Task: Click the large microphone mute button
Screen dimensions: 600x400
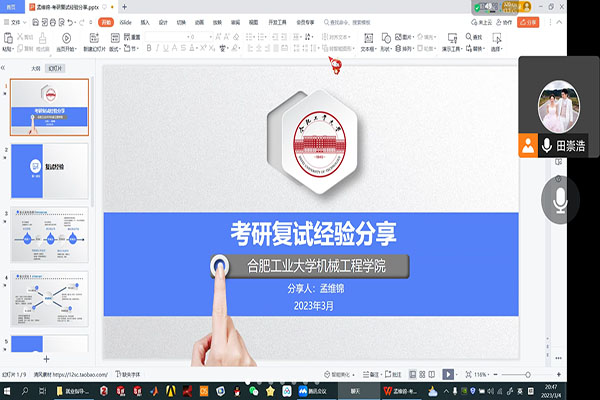Action: pyautogui.click(x=559, y=200)
